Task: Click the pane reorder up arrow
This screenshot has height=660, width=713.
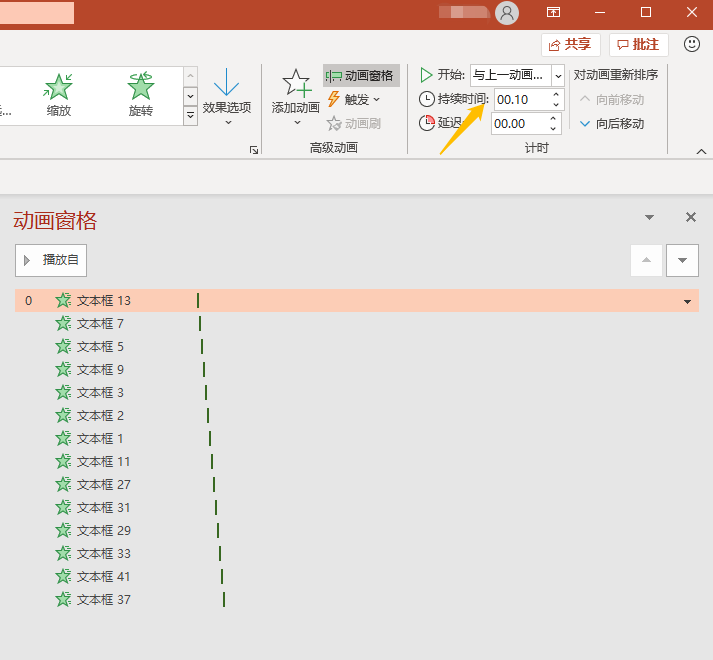Action: pyautogui.click(x=646, y=260)
